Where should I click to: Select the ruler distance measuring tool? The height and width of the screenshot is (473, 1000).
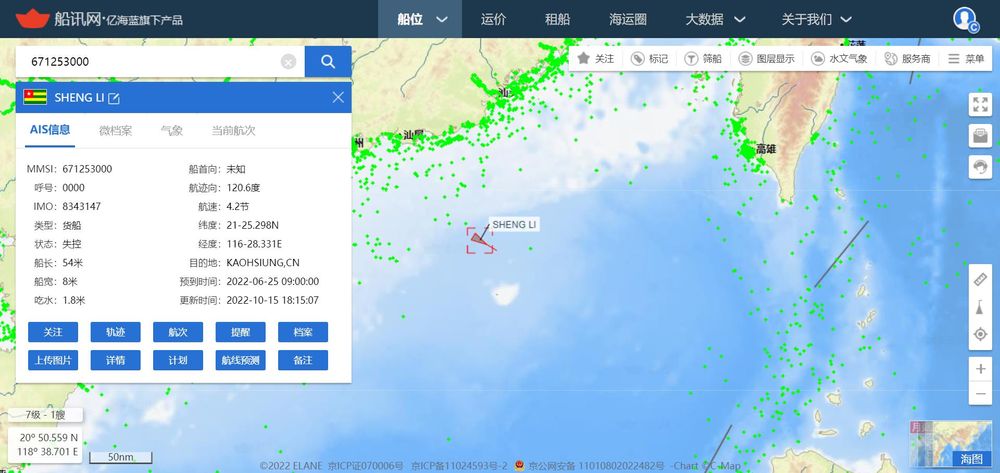(980, 279)
